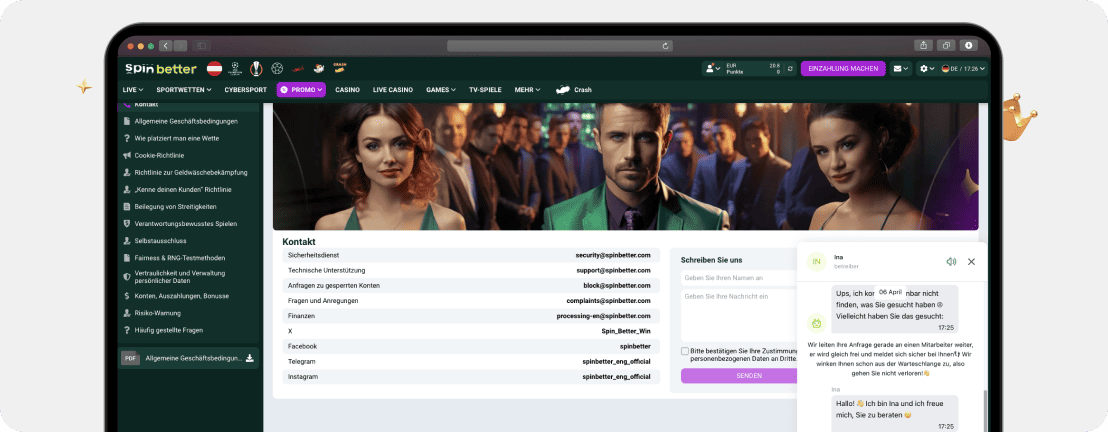Expand the SPORTWETTEN menu
The height and width of the screenshot is (432, 1108).
184,90
